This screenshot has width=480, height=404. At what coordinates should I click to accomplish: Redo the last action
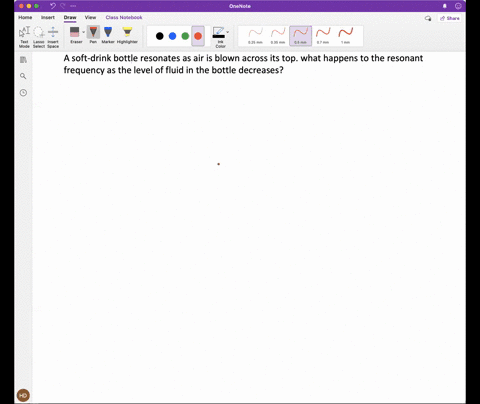(x=63, y=6)
